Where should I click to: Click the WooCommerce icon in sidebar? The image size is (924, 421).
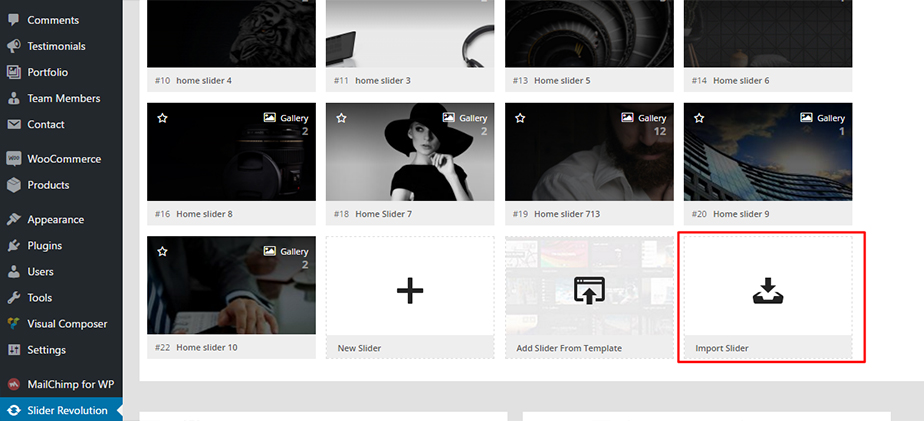pyautogui.click(x=14, y=159)
